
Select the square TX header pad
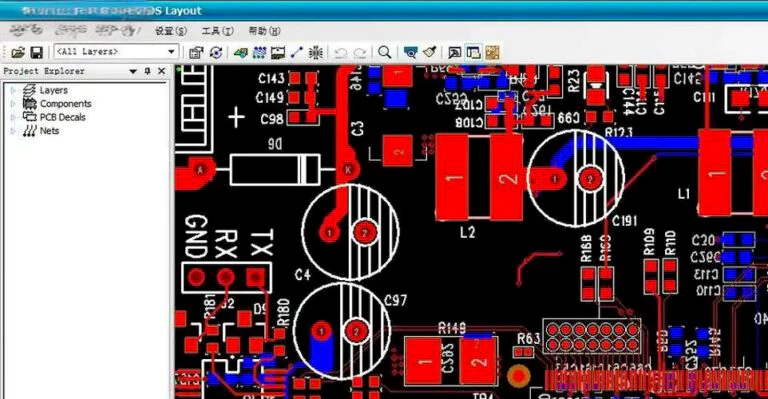pyautogui.click(x=256, y=278)
